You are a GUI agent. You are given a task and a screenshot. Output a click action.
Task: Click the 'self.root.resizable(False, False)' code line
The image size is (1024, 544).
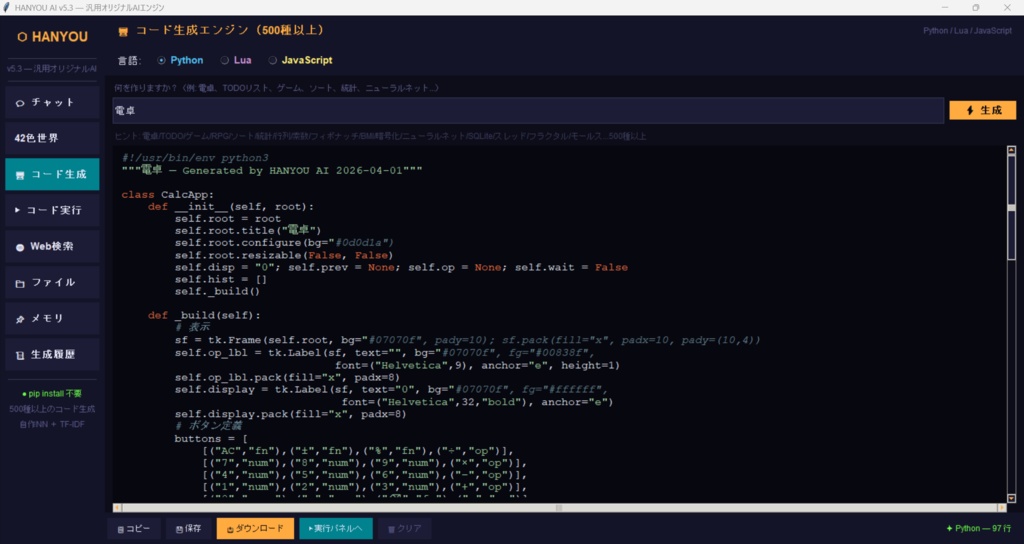click(284, 255)
